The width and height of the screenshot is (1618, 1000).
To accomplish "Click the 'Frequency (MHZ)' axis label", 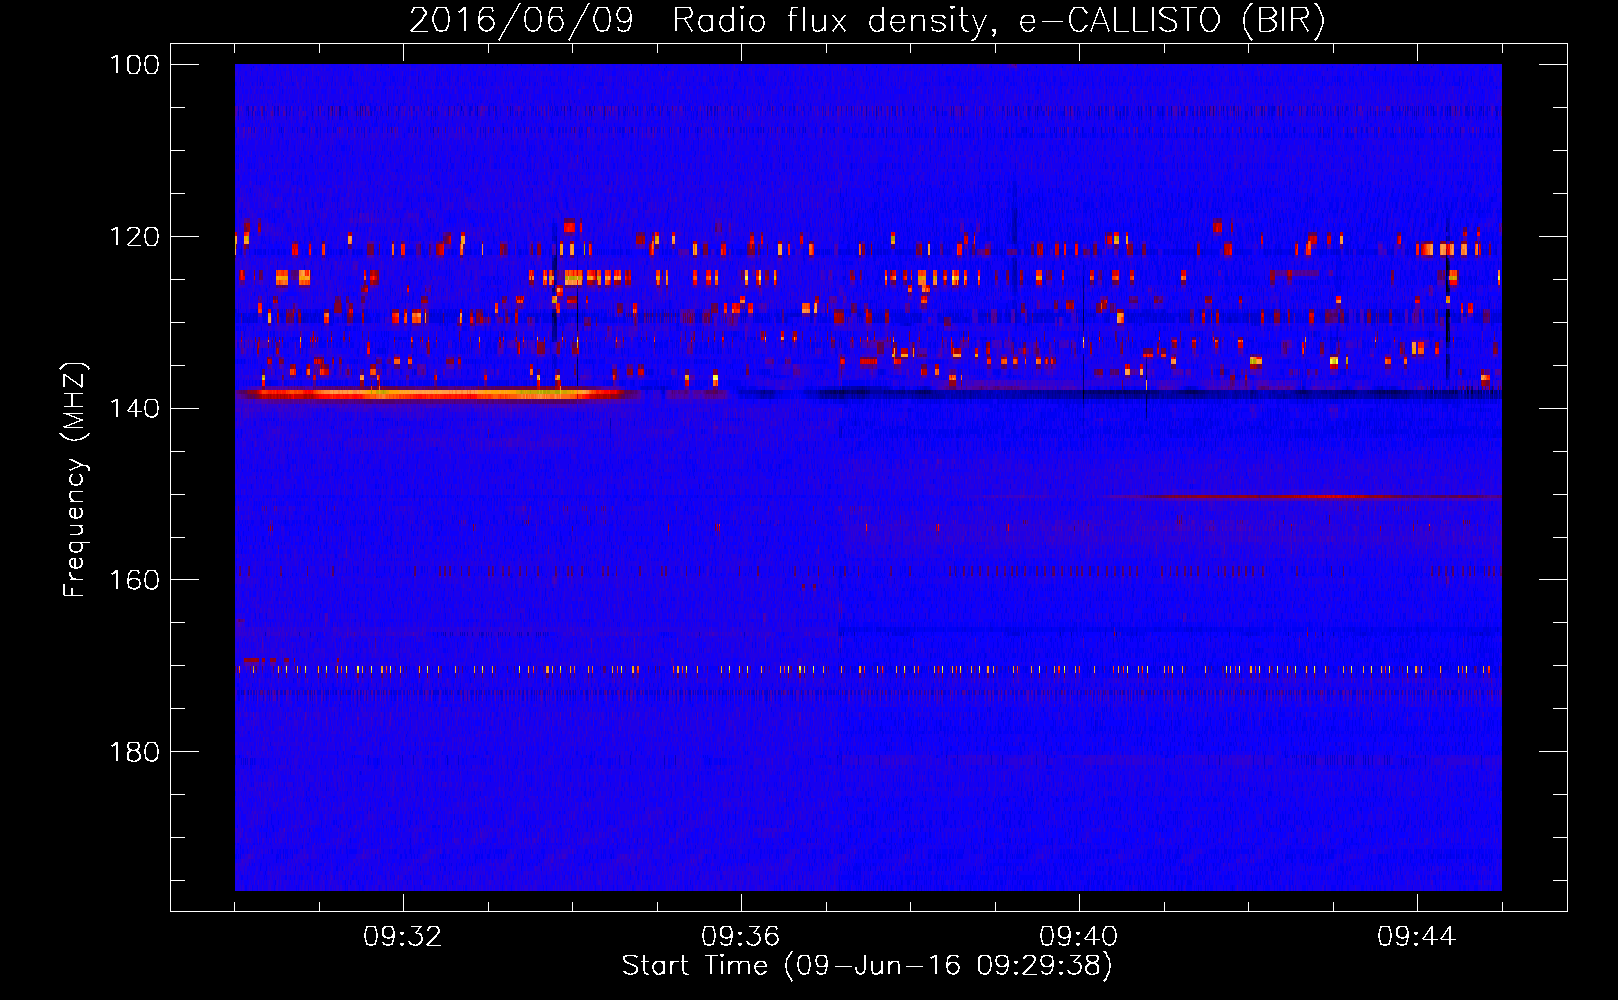I will (75, 479).
